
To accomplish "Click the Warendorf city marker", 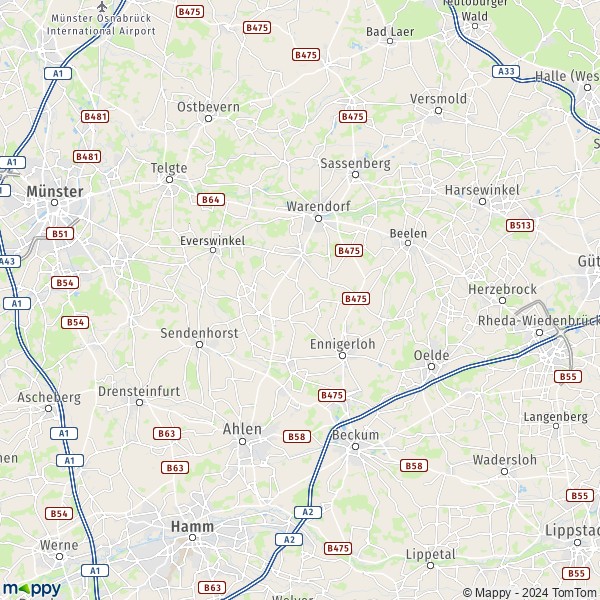I will (318, 218).
